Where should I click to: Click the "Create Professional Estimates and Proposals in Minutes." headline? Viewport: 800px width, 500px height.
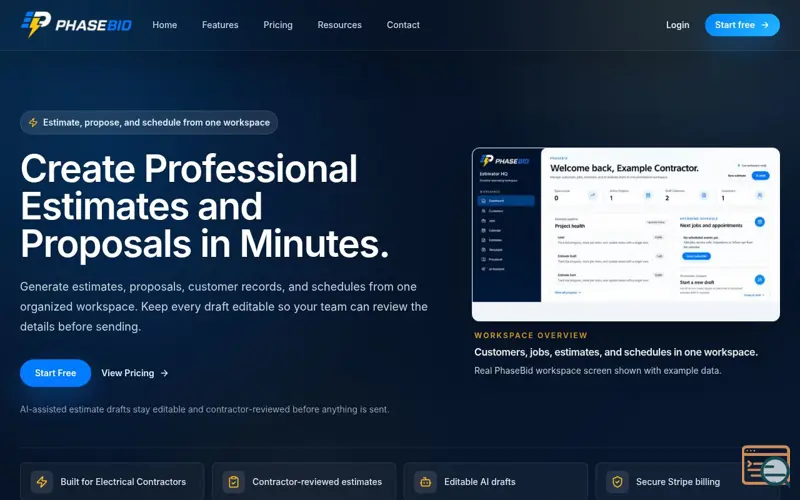205,206
